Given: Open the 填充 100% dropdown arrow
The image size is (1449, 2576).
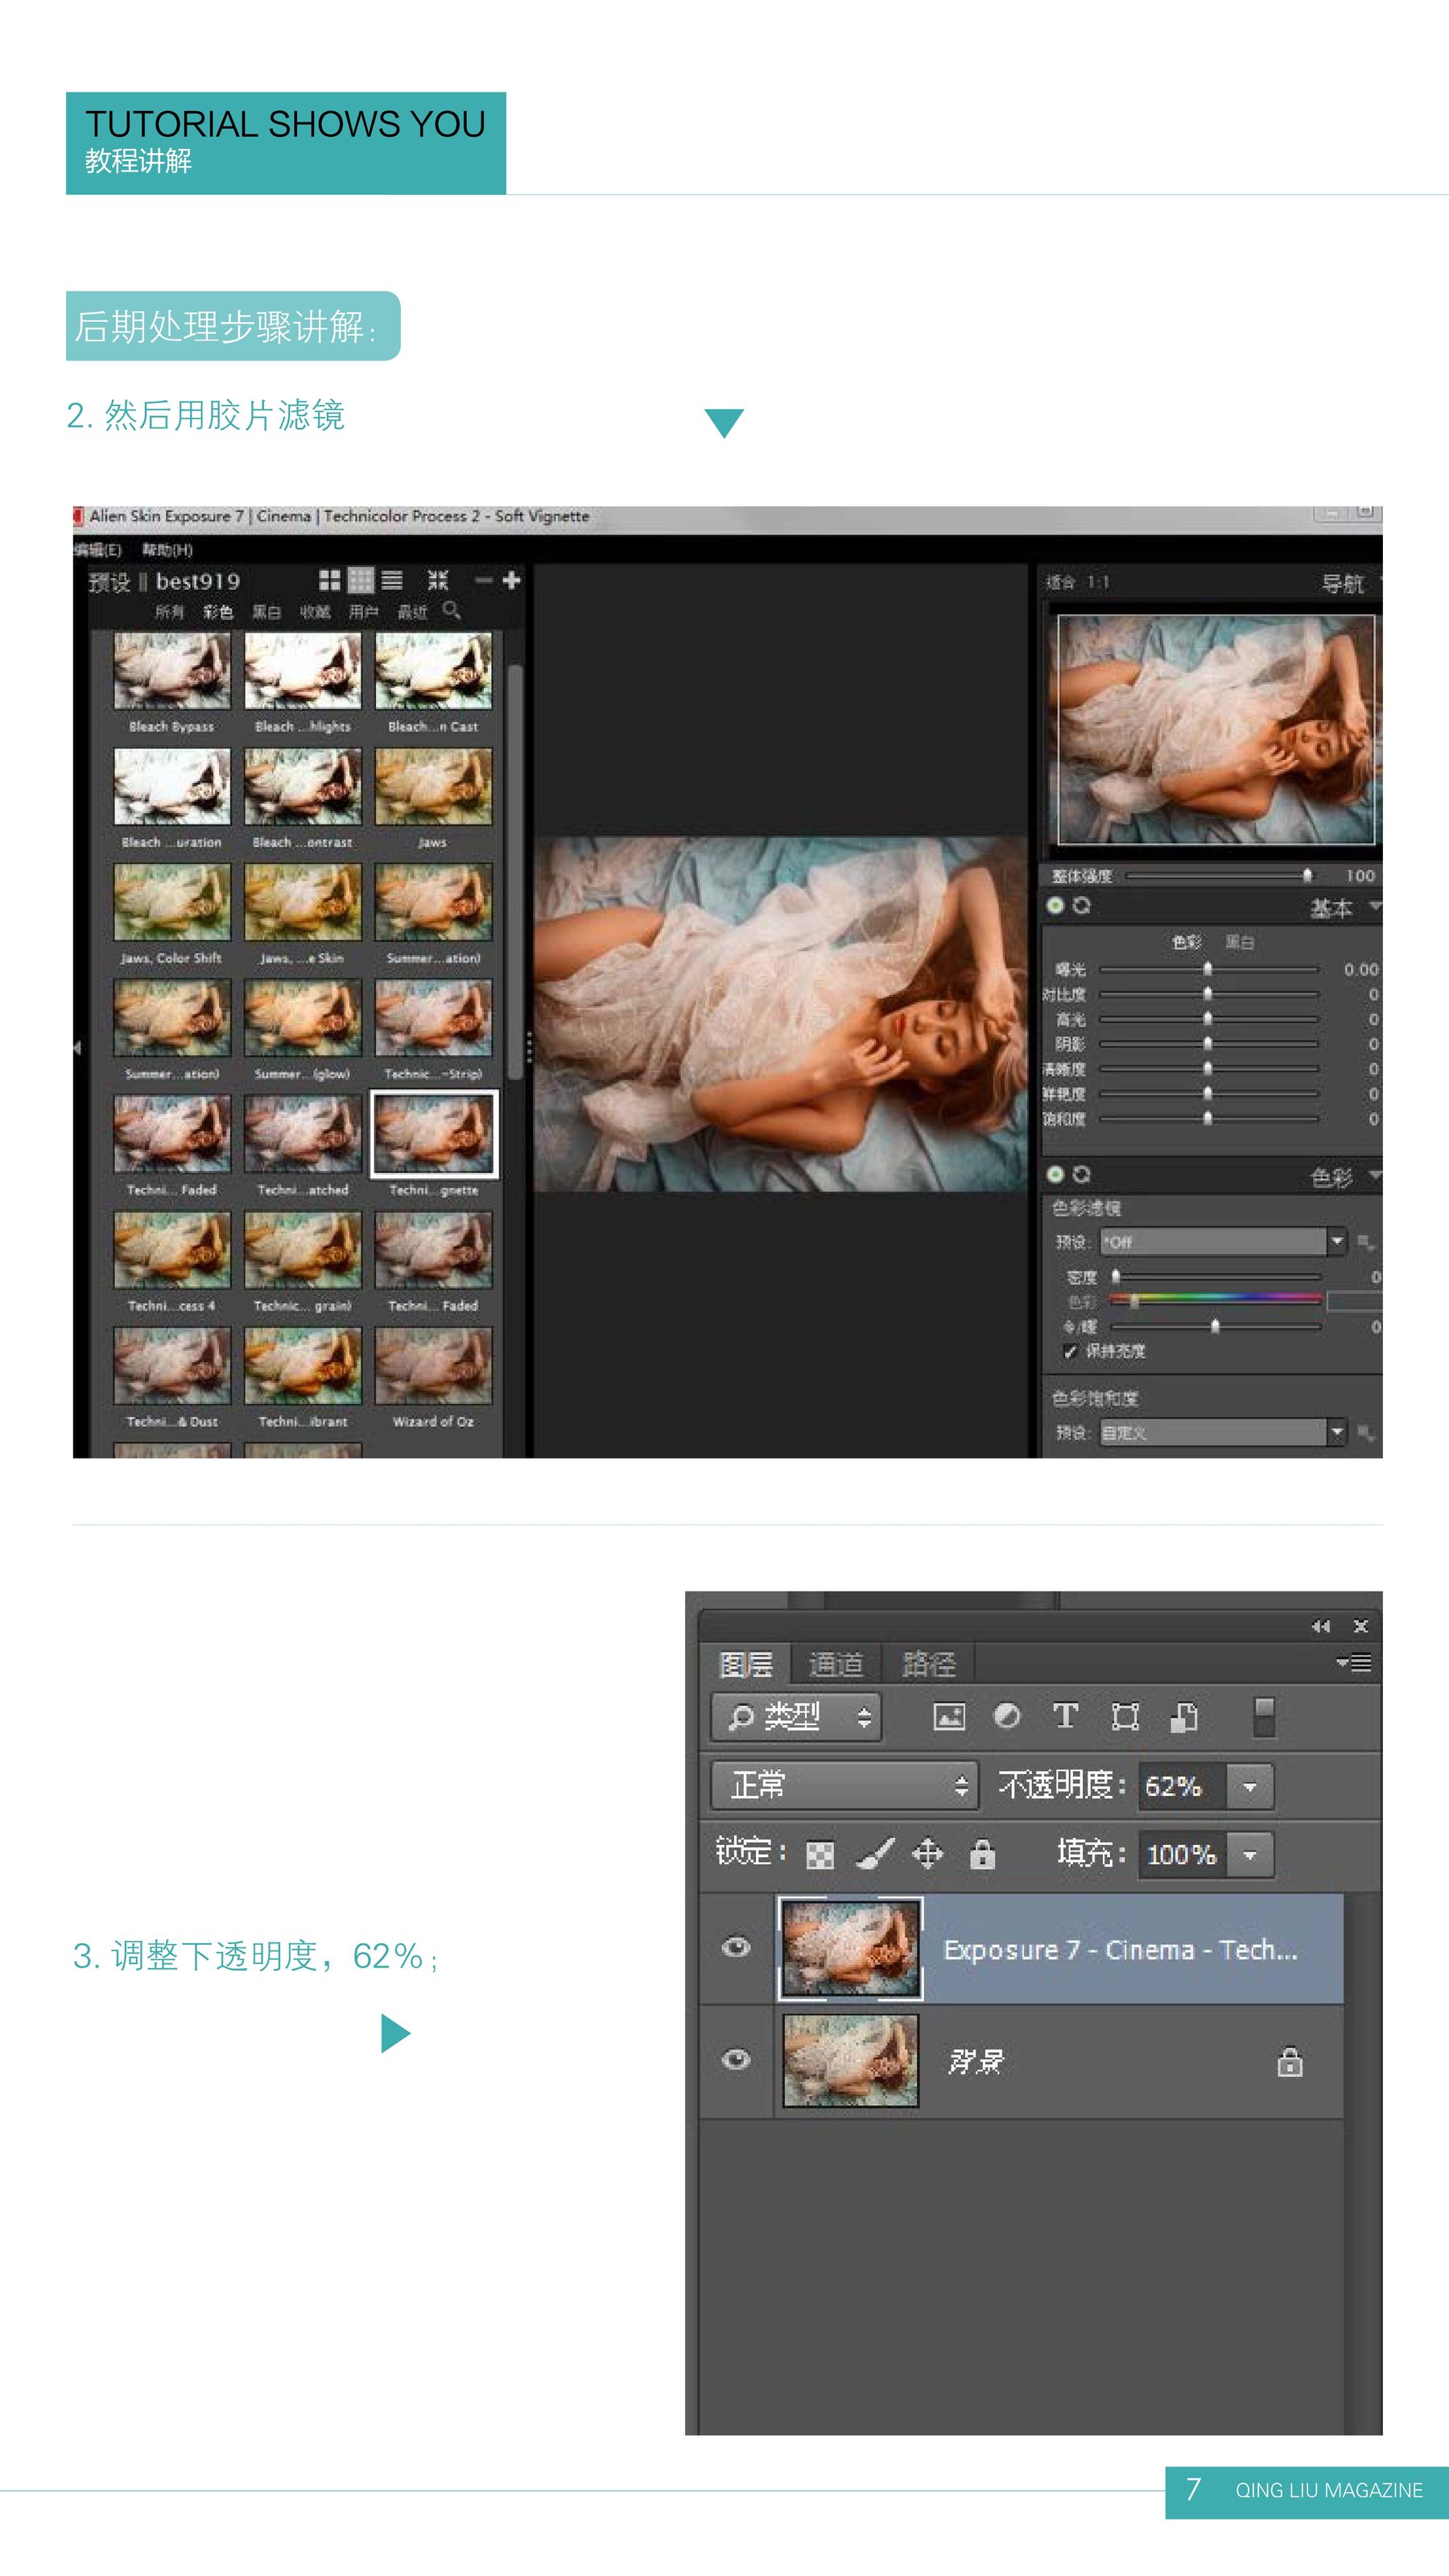Looking at the screenshot, I should click(1249, 1855).
